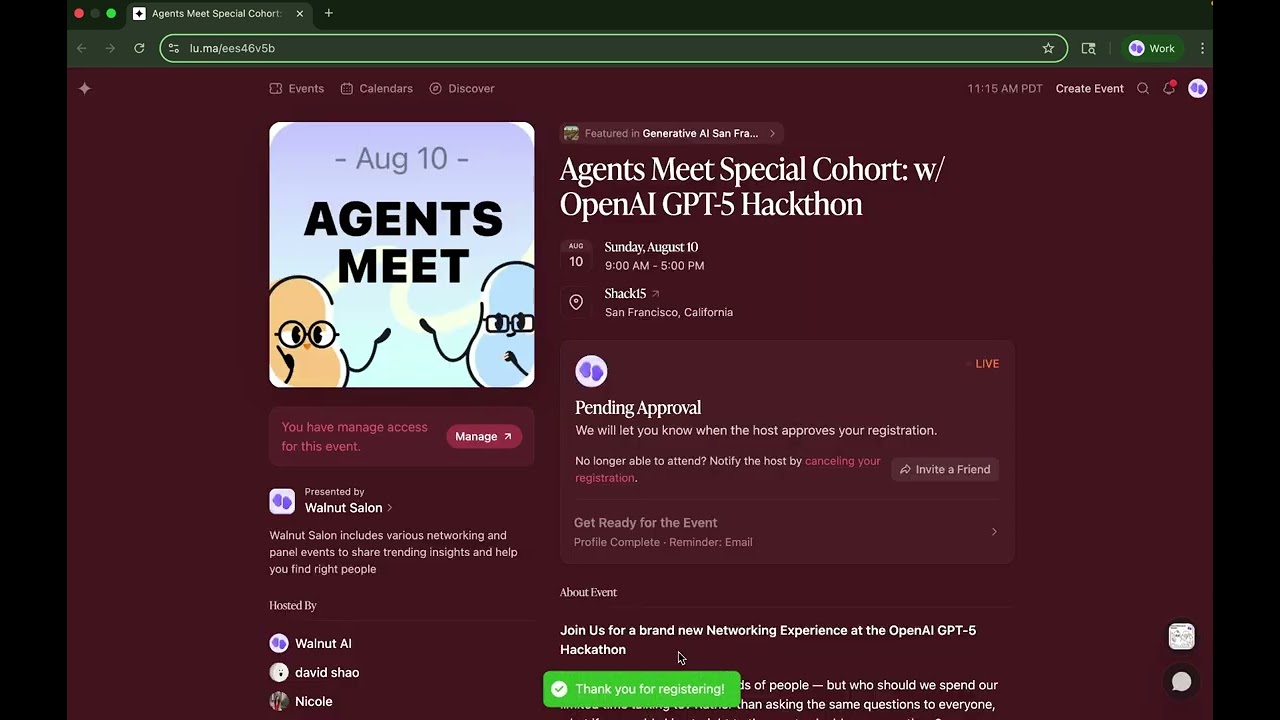Bookmark page with star icon

click(1048, 48)
